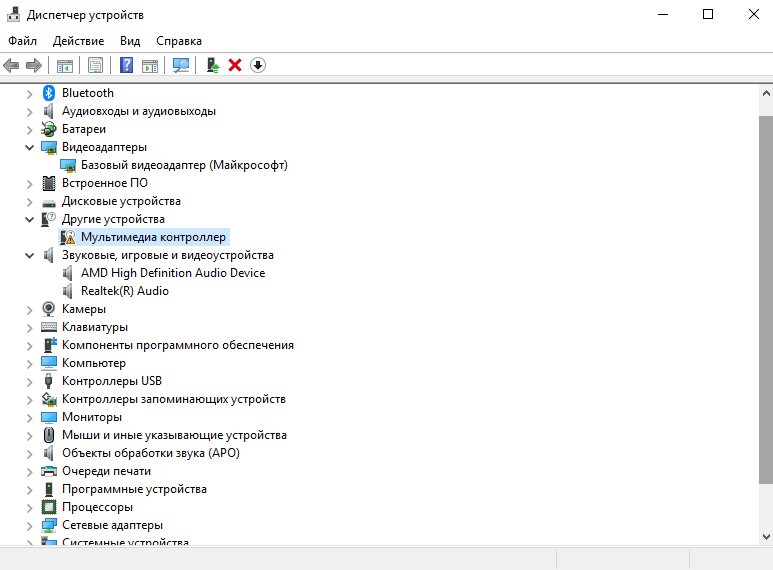Collapse the Другие устройства category
This screenshot has width=773, height=570.
click(30, 219)
